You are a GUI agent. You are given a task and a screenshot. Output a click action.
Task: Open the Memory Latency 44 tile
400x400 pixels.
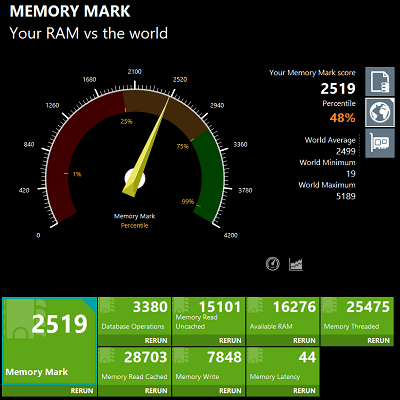(283, 367)
